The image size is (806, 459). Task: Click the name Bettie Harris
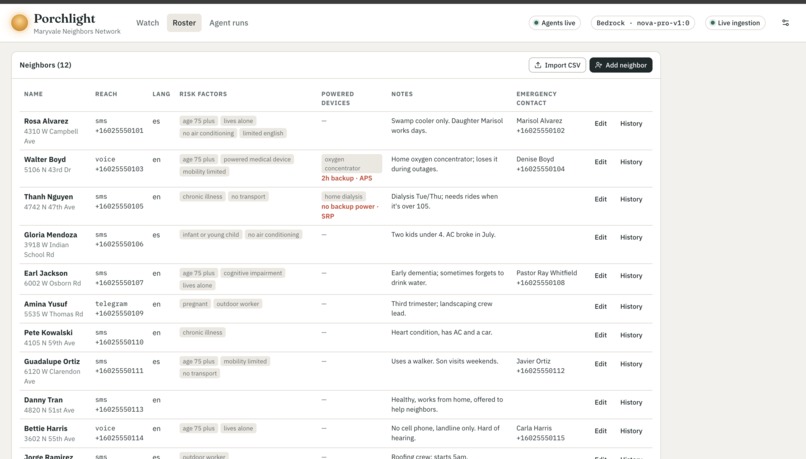[45, 428]
